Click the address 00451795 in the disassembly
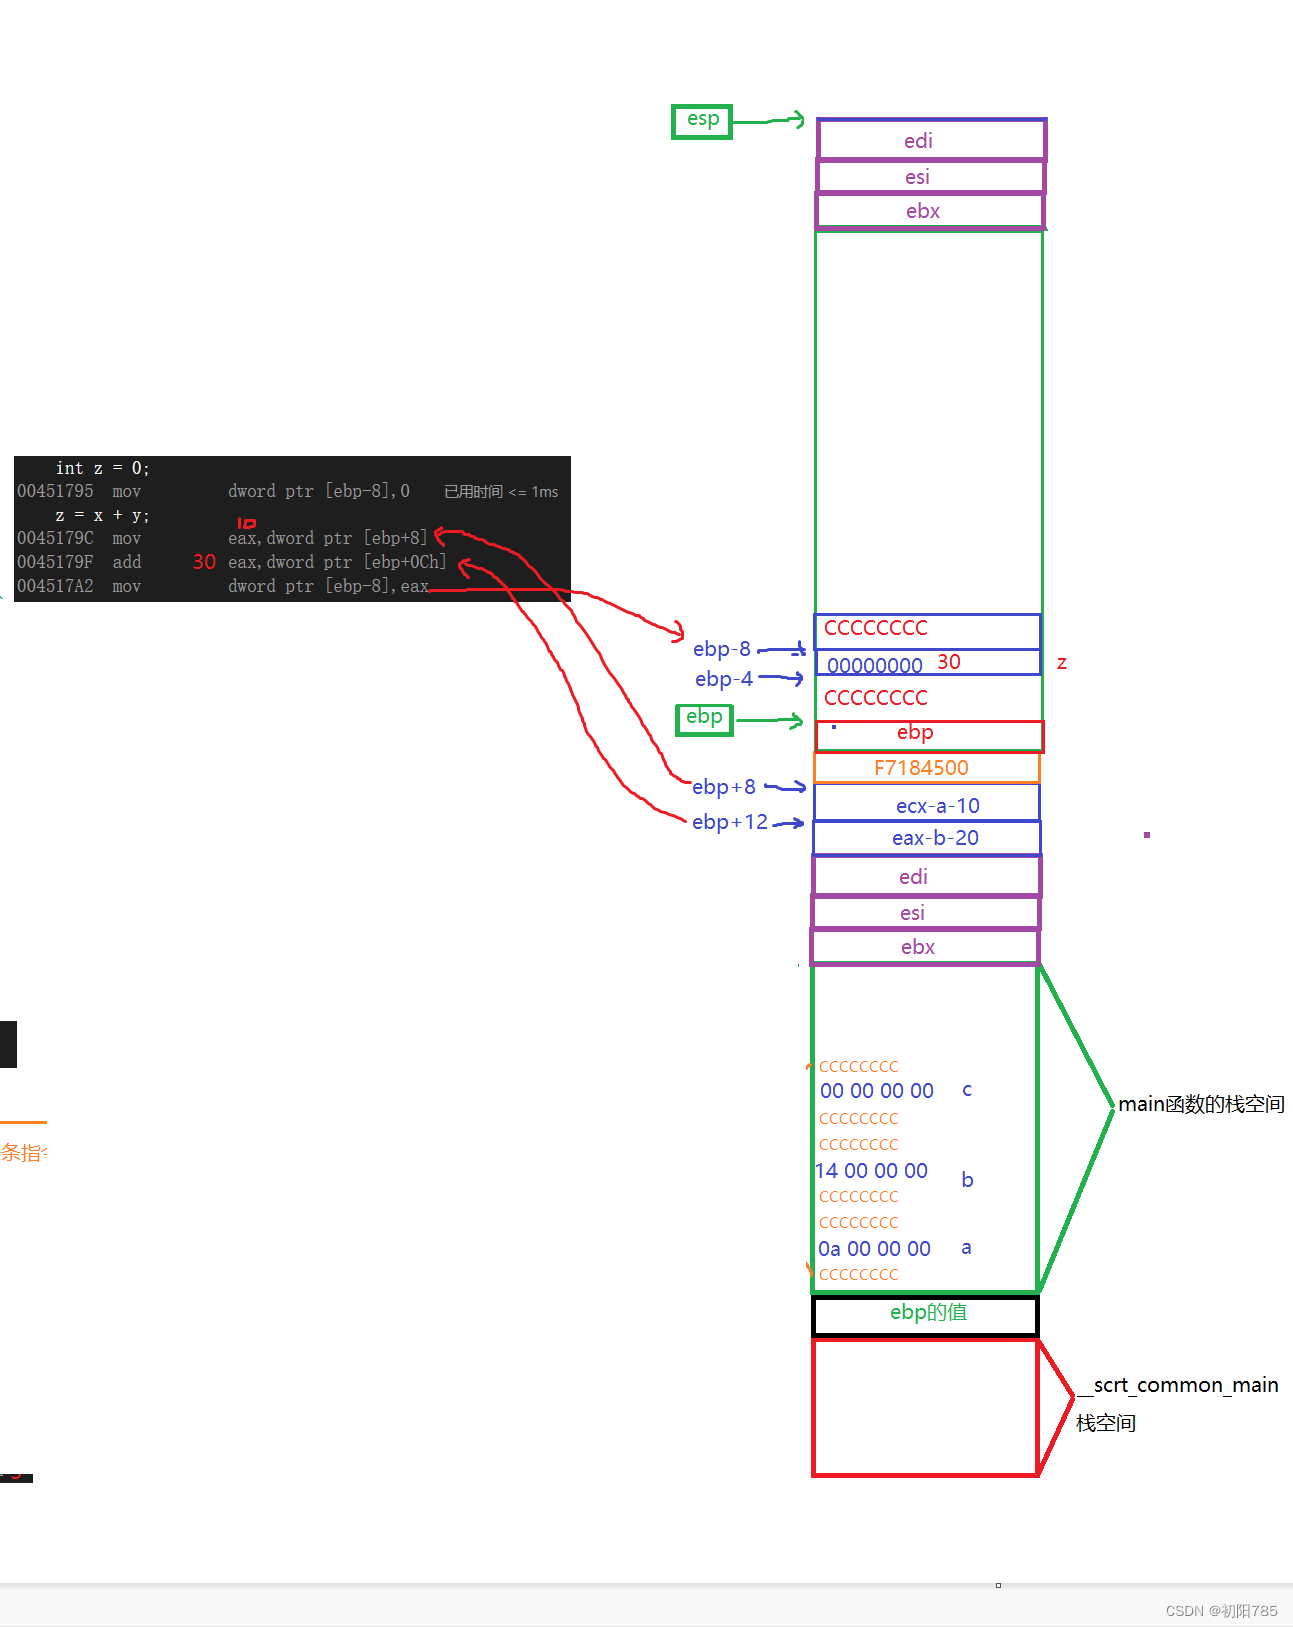Screen dimensions: 1293x1627 coord(55,491)
